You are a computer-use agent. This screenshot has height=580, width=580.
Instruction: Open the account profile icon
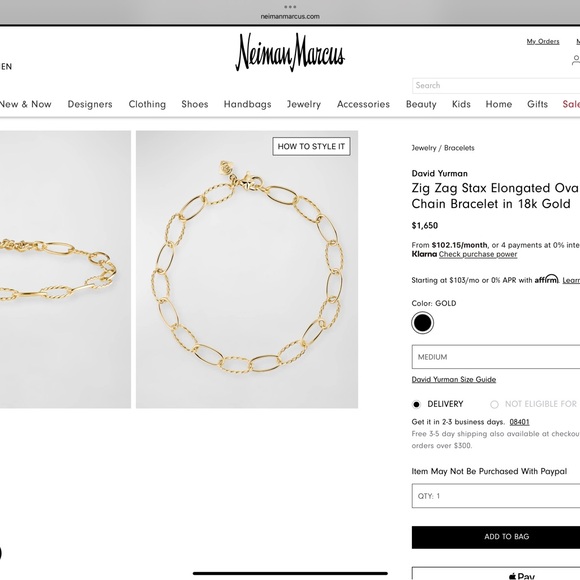click(x=576, y=60)
